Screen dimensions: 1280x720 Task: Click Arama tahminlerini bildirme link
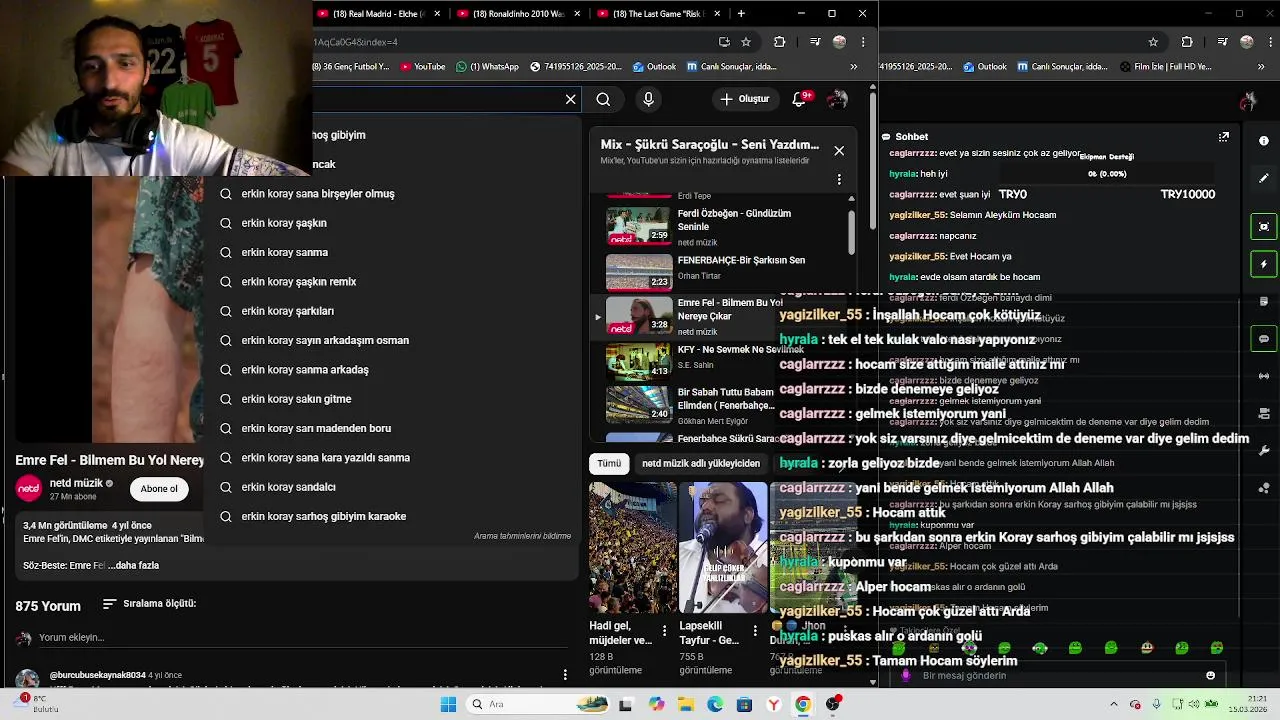[522, 536]
